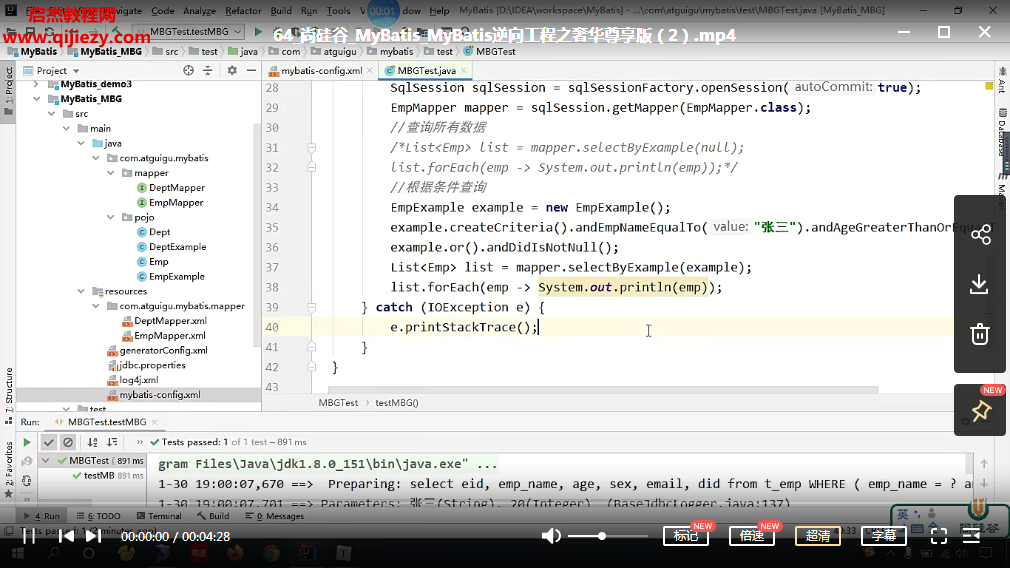The height and width of the screenshot is (568, 1010).
Task: Click the green Run button in the toolbar
Action: (258, 31)
